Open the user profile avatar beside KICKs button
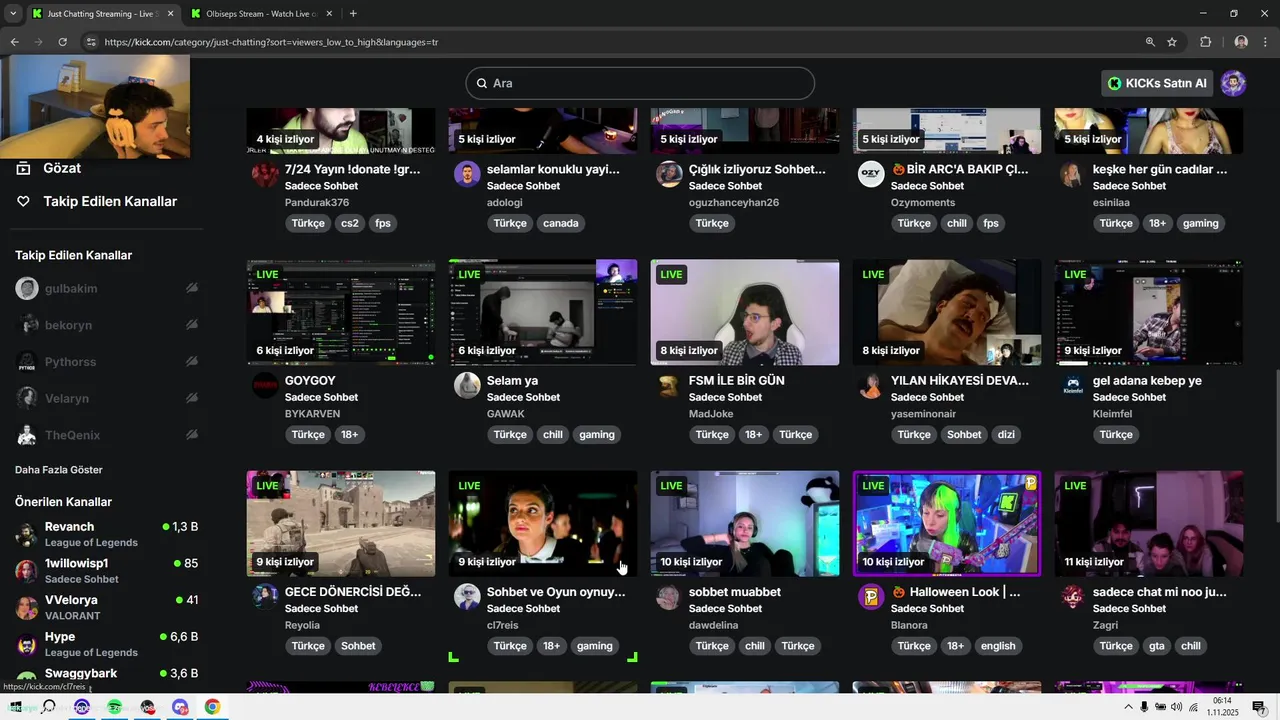Viewport: 1280px width, 720px height. pos(1233,83)
